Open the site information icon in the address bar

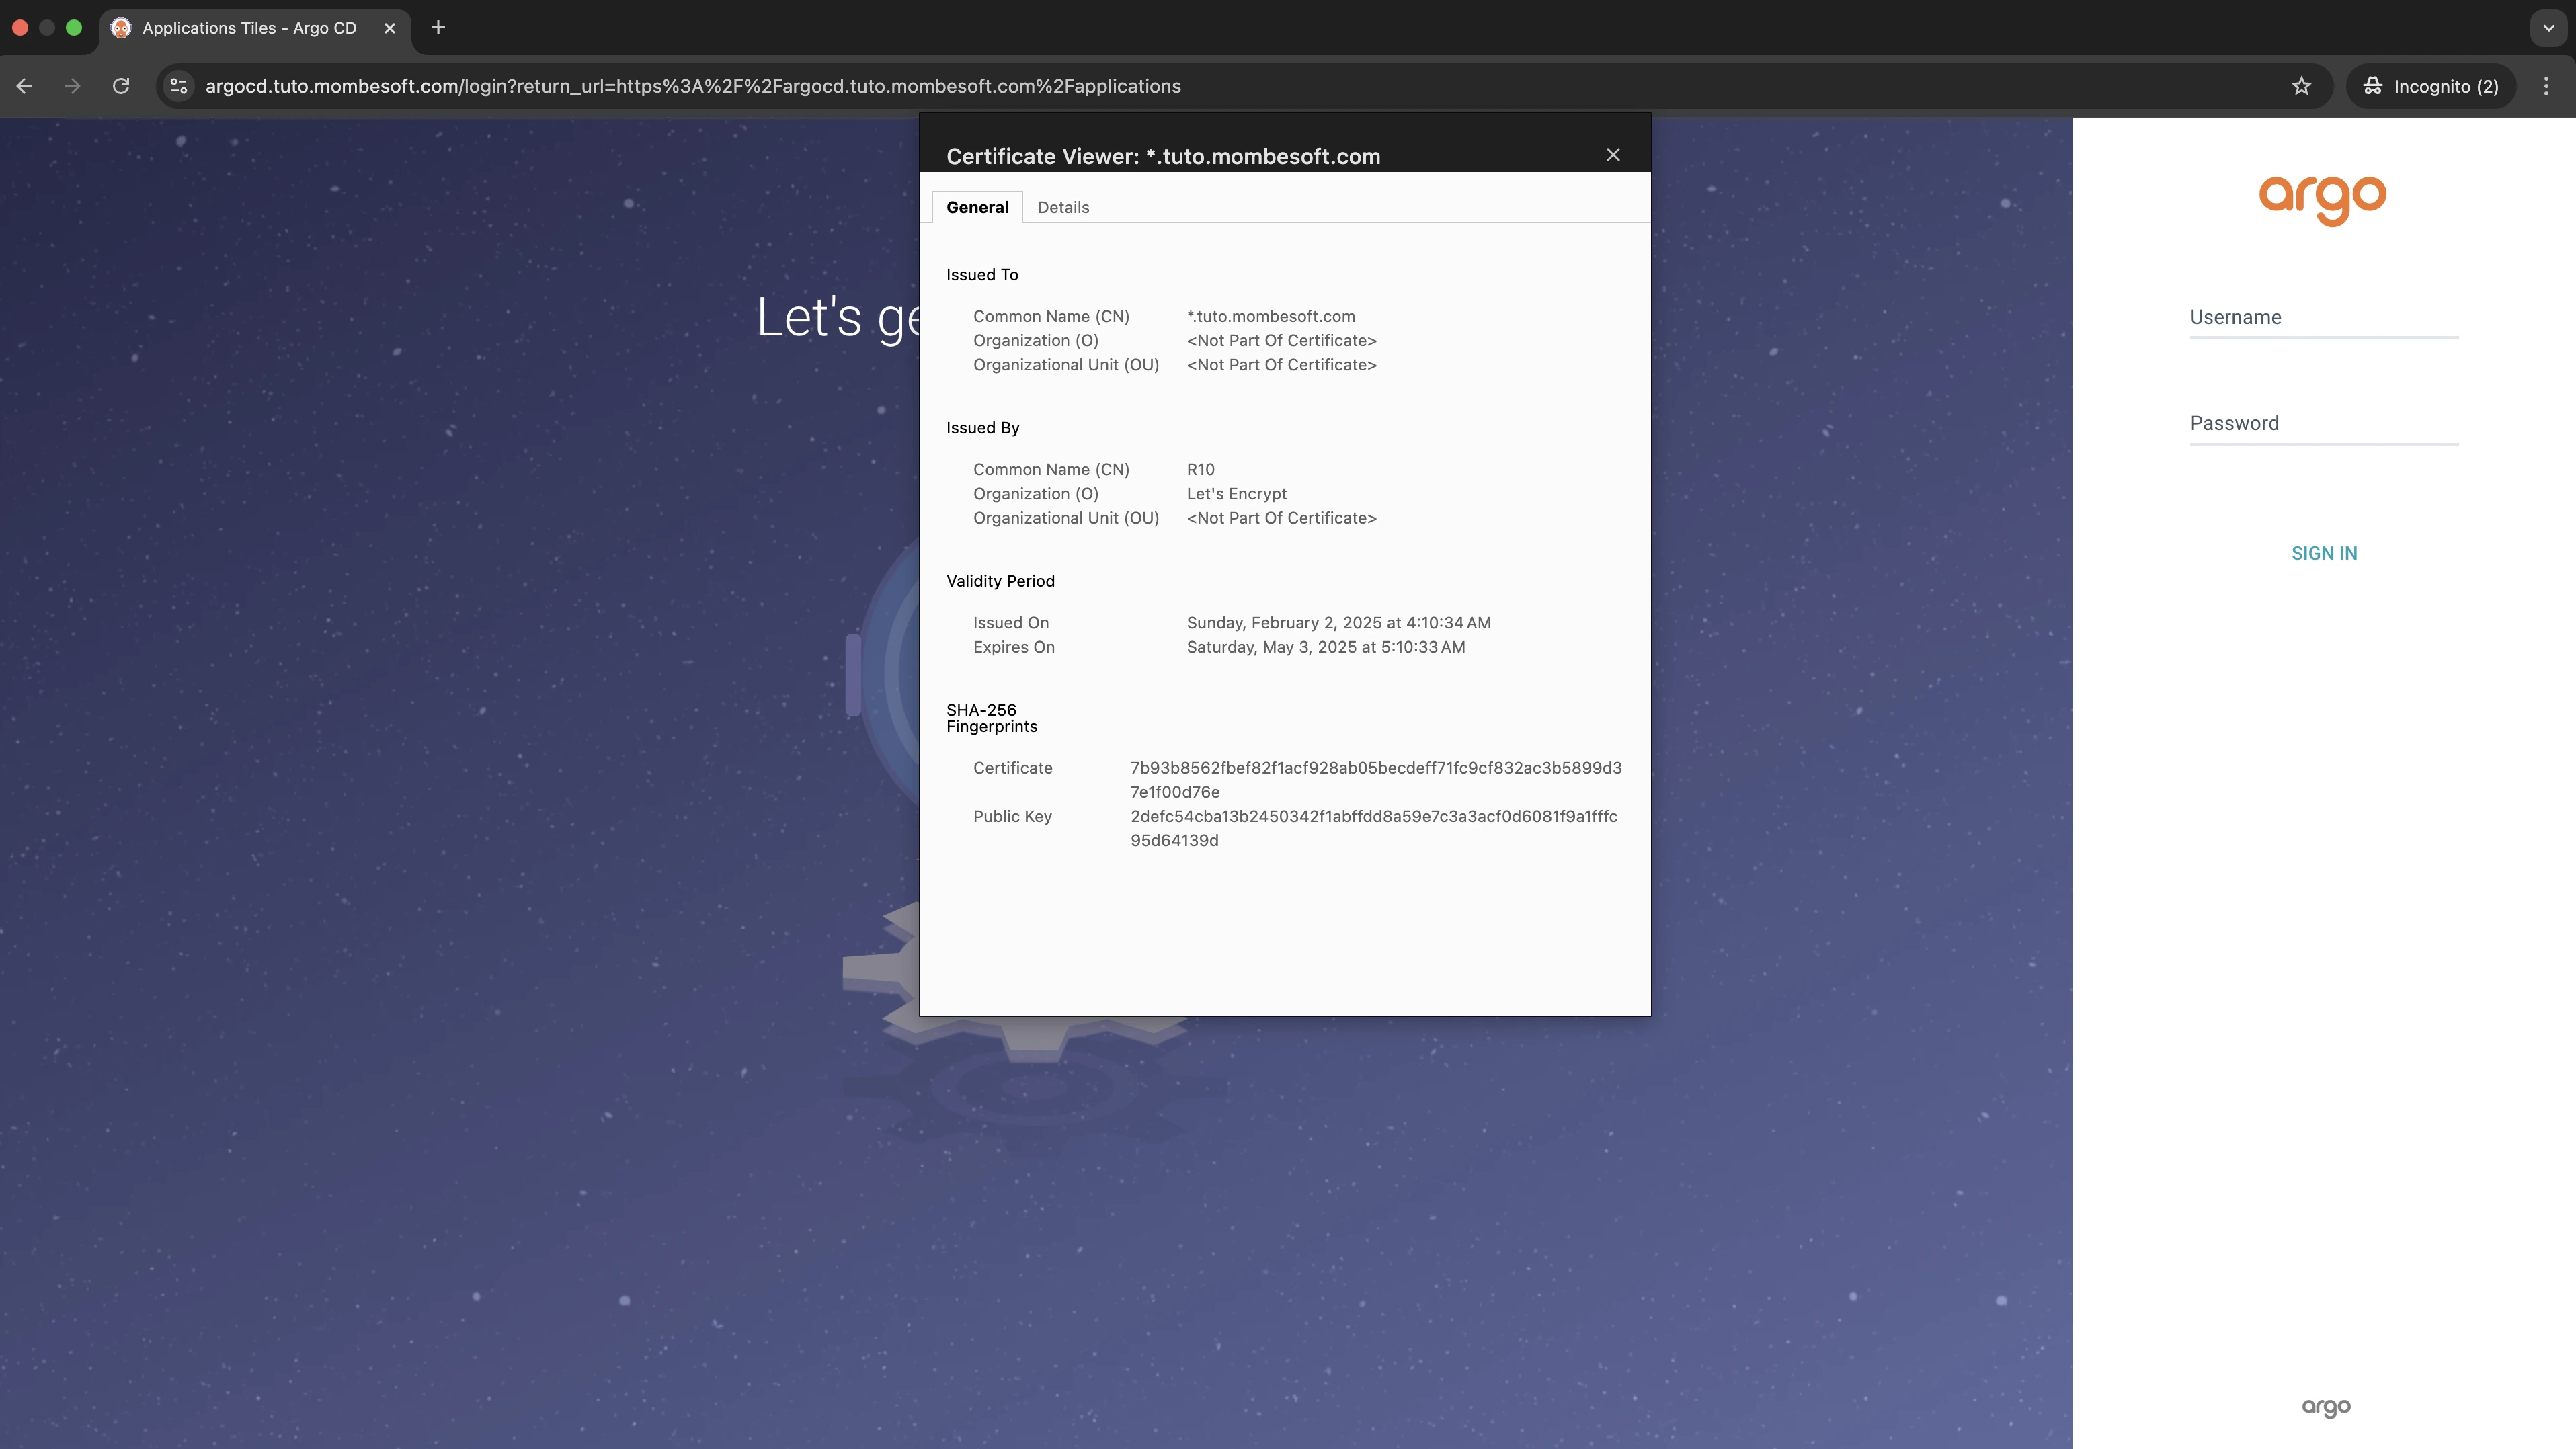179,86
